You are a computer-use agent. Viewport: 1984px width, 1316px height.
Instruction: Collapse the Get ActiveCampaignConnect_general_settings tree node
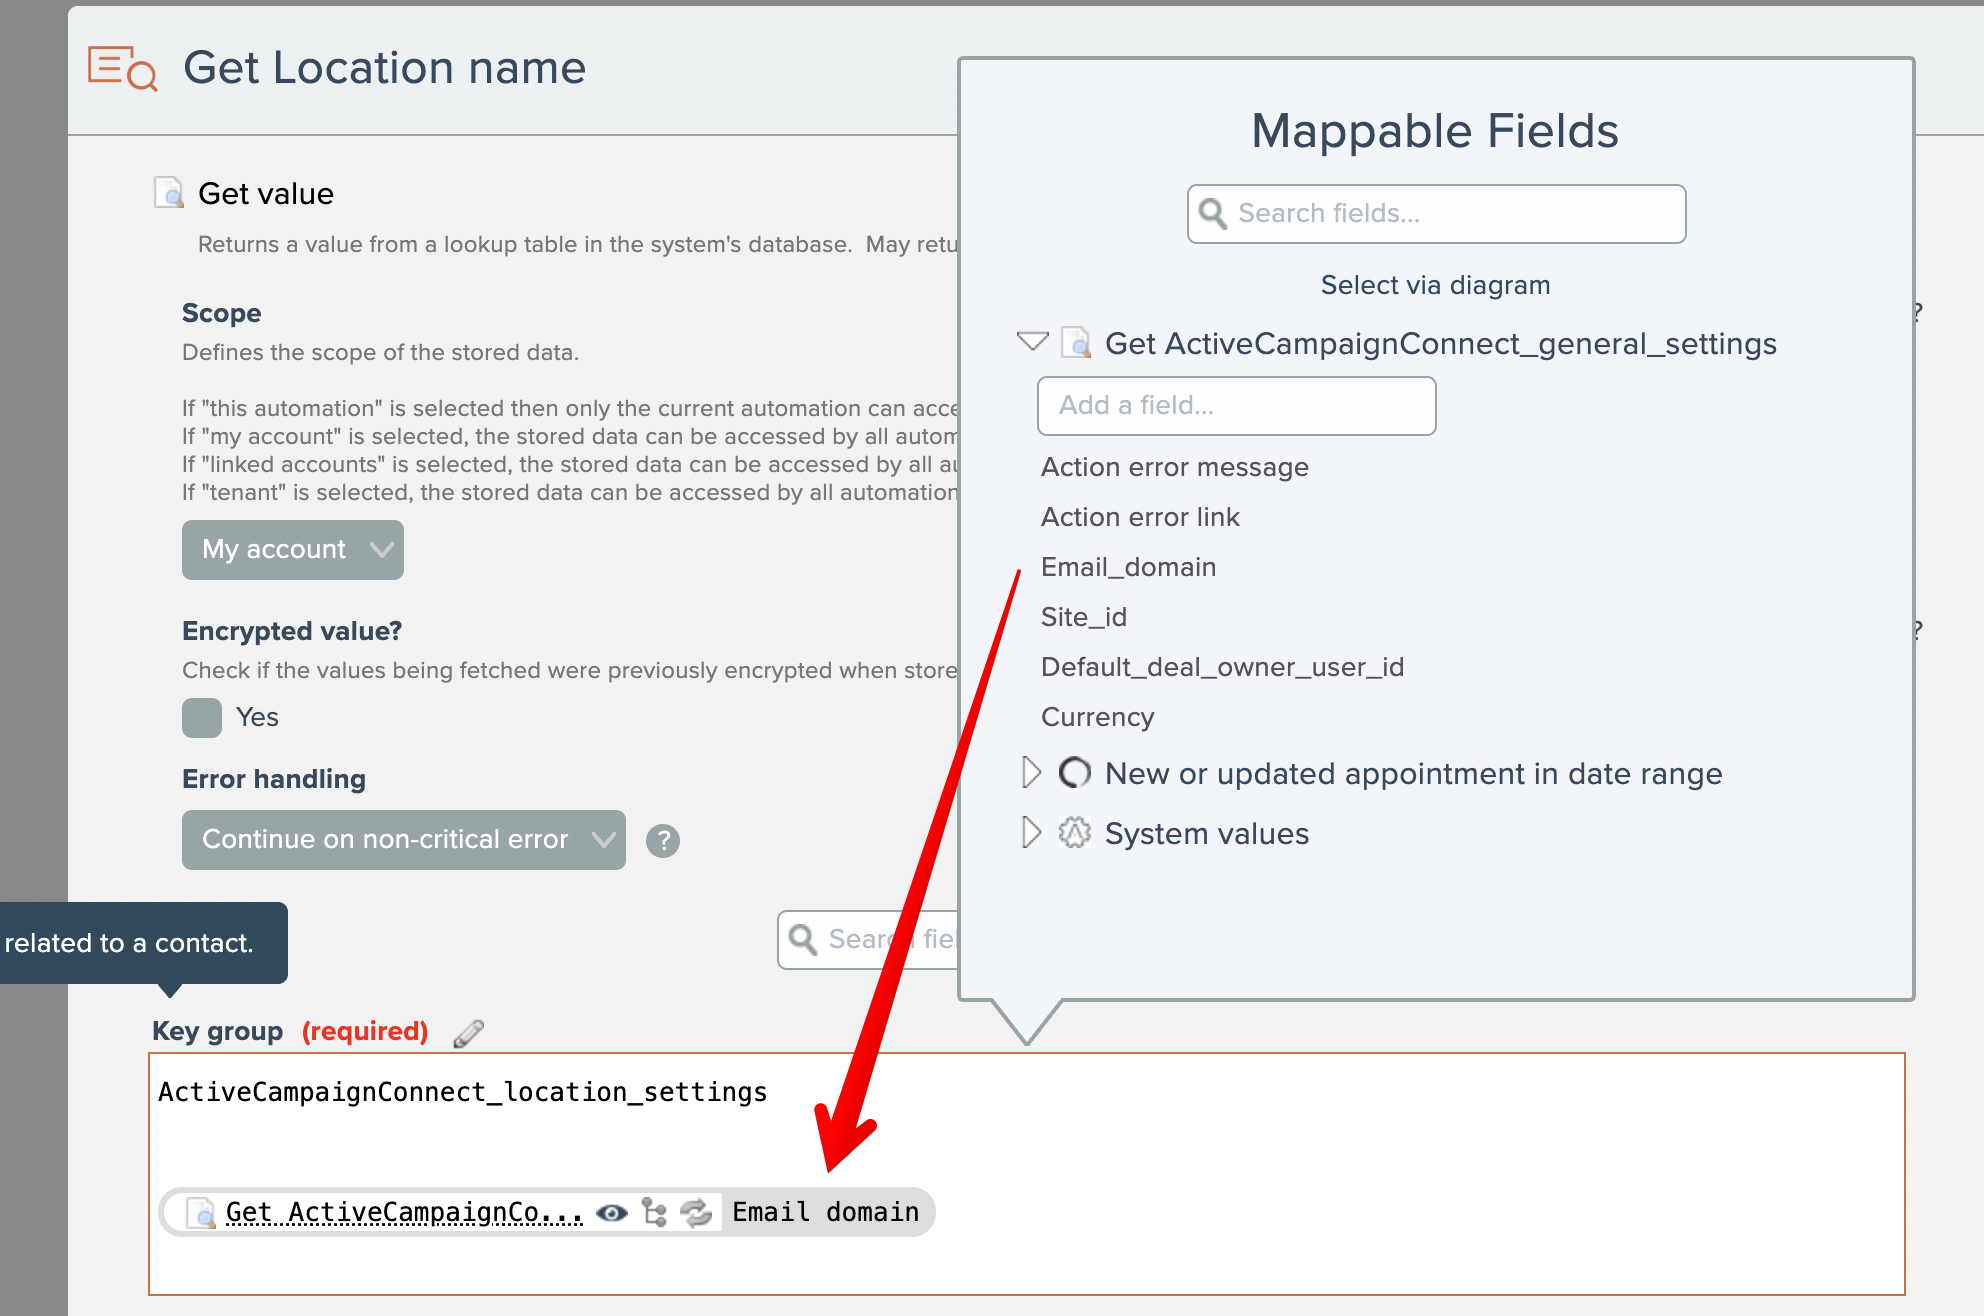tap(1031, 342)
